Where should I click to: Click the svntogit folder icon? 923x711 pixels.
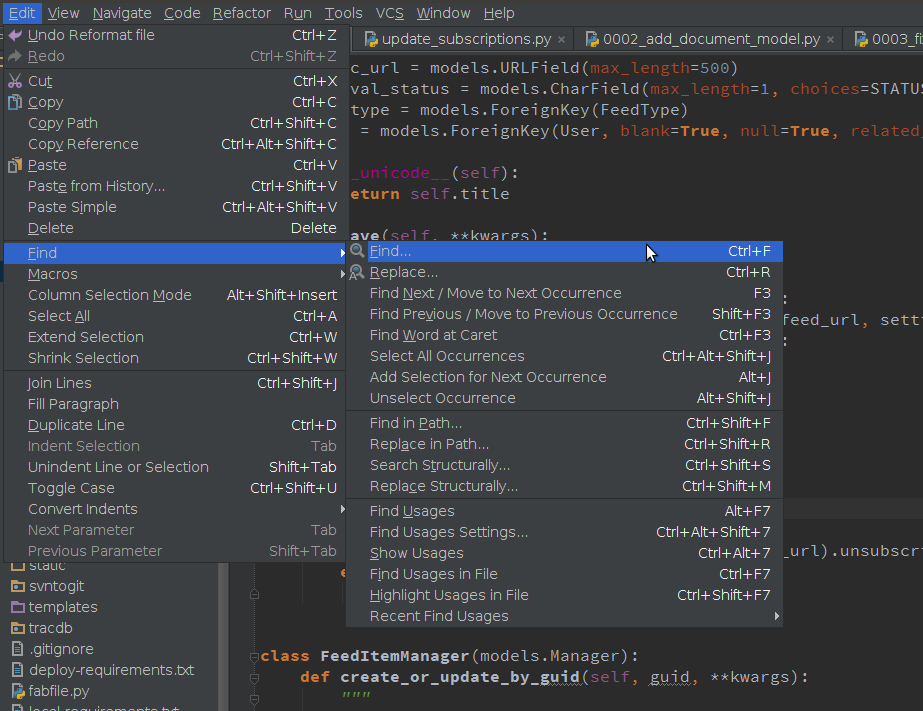coord(18,586)
